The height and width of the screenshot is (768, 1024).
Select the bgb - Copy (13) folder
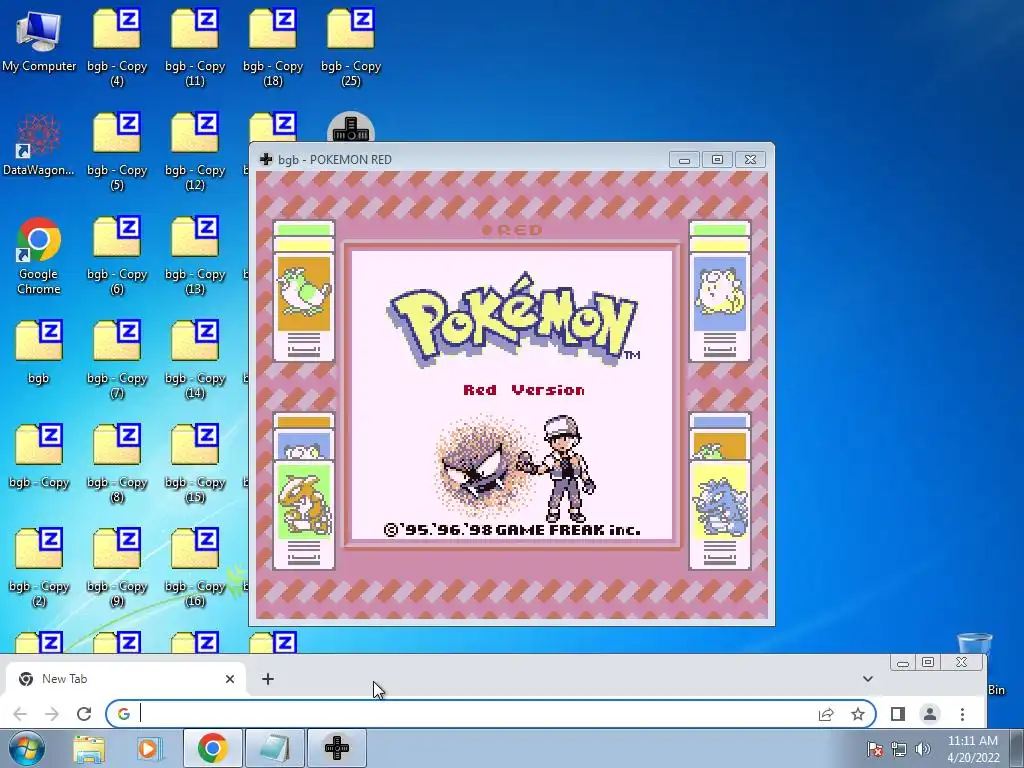pos(195,255)
